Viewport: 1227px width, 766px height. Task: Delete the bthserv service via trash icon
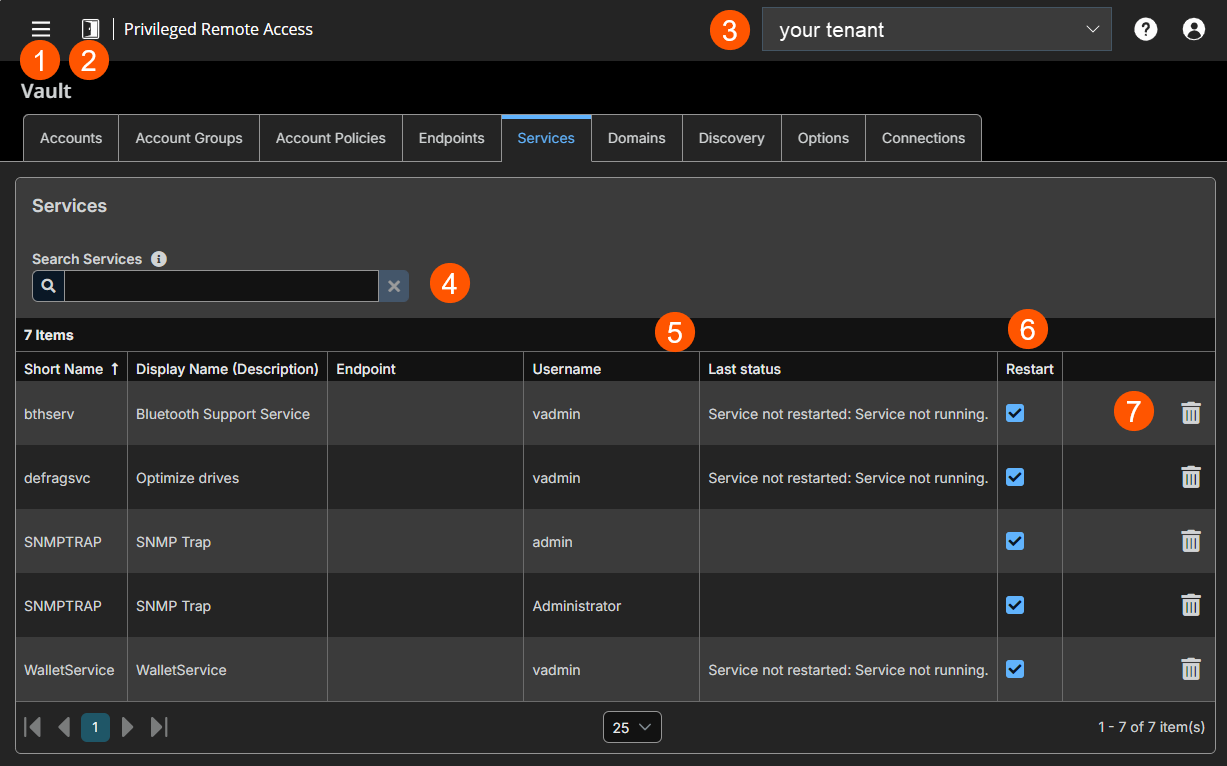click(x=1191, y=412)
